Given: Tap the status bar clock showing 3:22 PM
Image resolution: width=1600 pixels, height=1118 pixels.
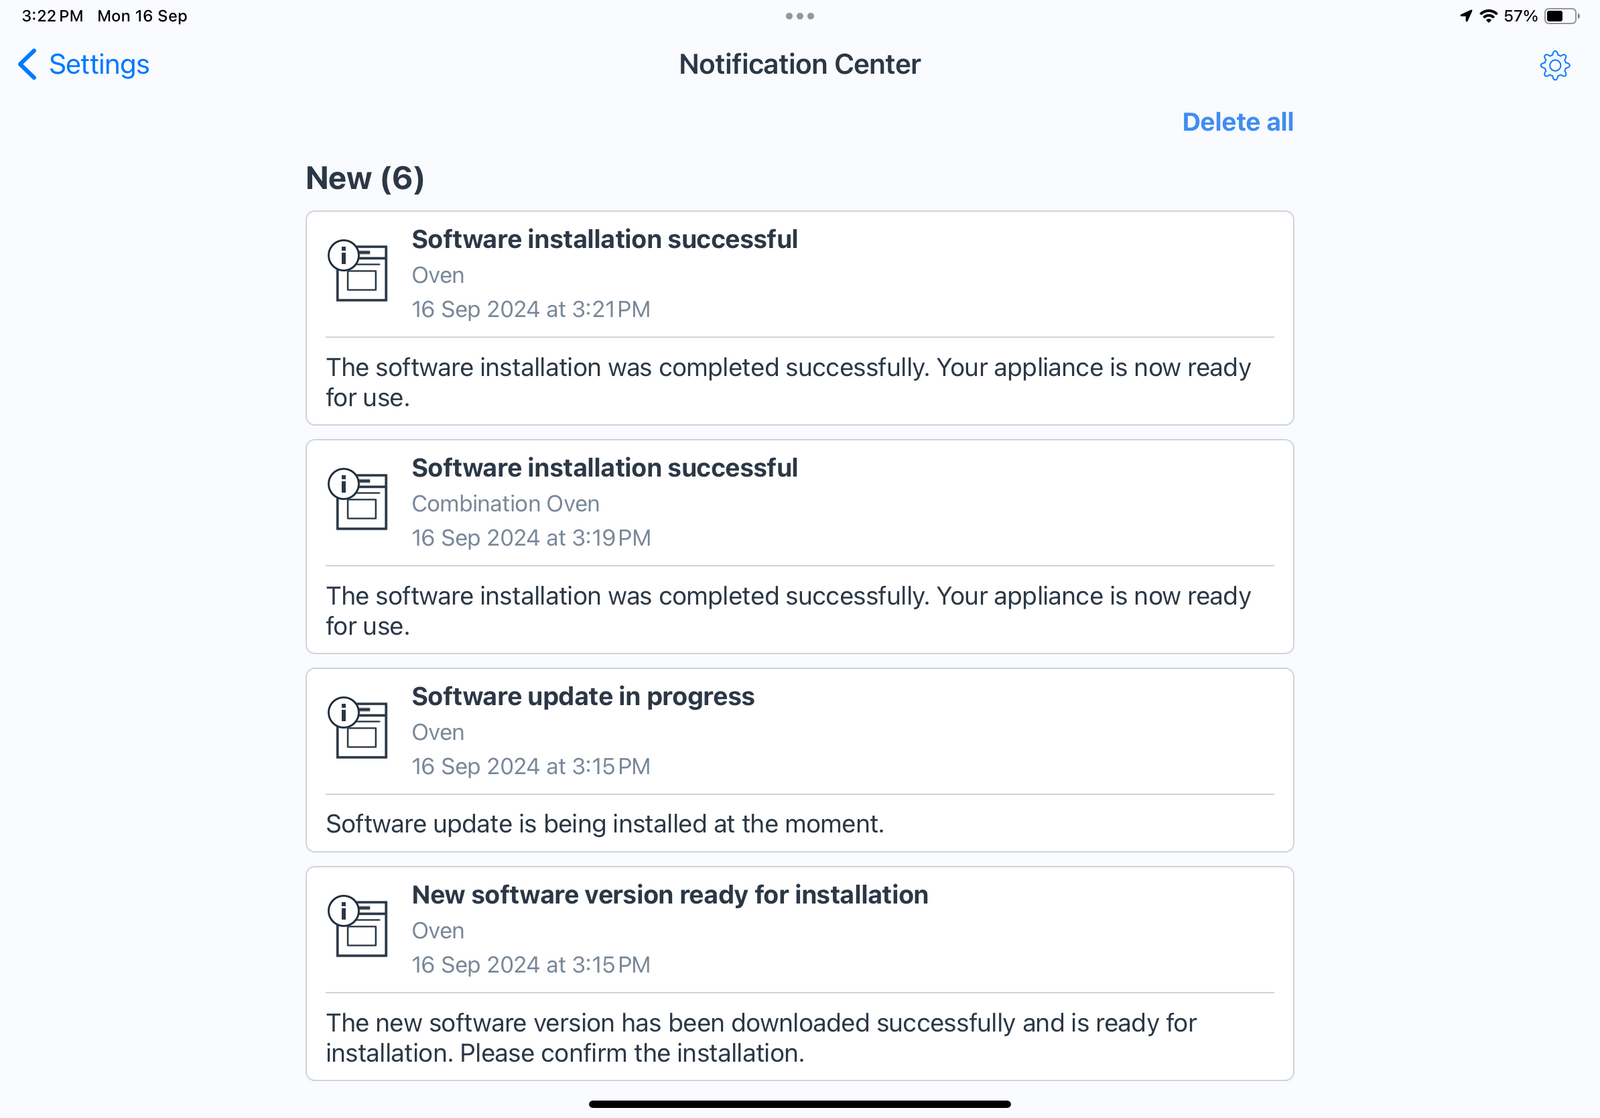Looking at the screenshot, I should (x=52, y=16).
